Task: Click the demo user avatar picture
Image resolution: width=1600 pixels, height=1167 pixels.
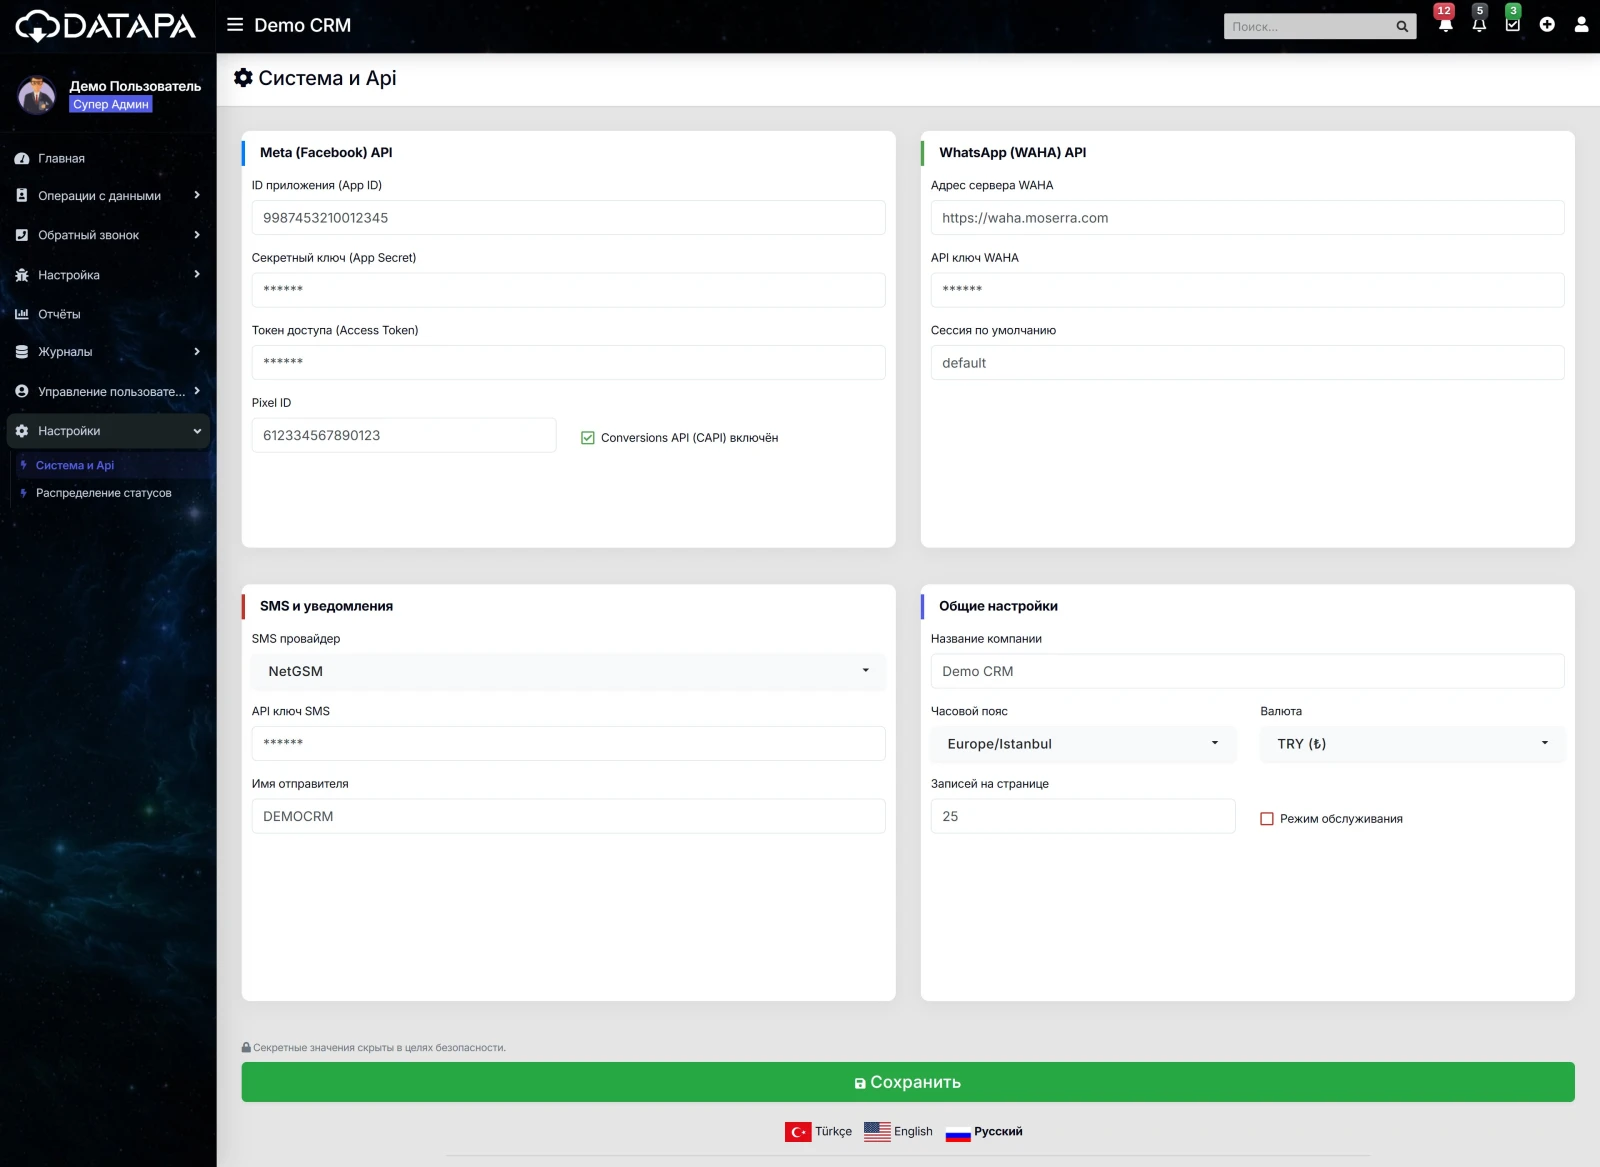Action: tap(37, 95)
